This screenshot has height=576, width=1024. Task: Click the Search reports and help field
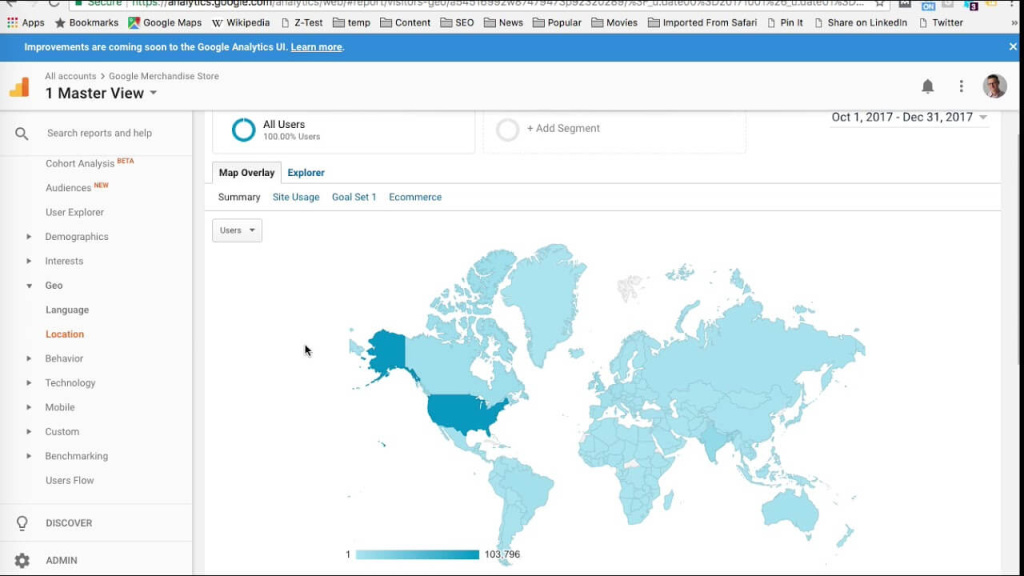coord(99,133)
